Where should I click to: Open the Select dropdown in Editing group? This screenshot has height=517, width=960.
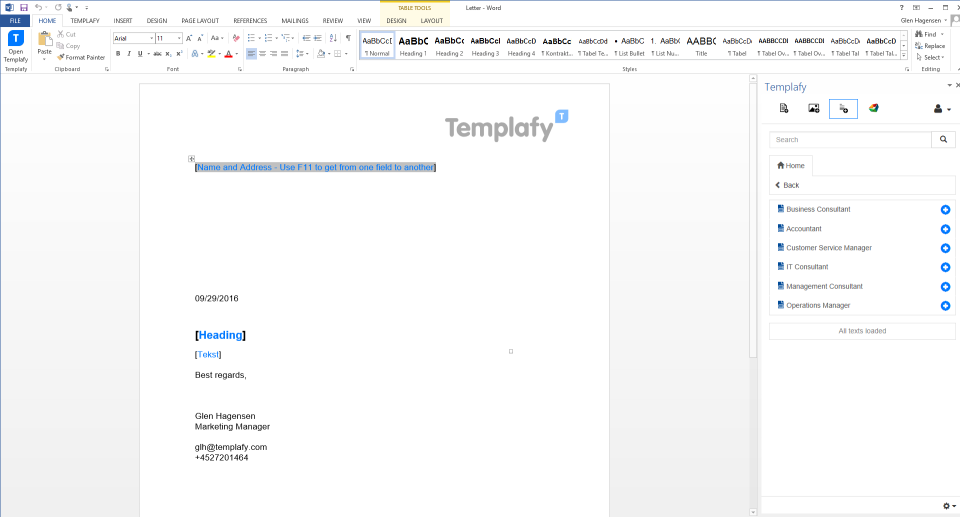[x=931, y=57]
